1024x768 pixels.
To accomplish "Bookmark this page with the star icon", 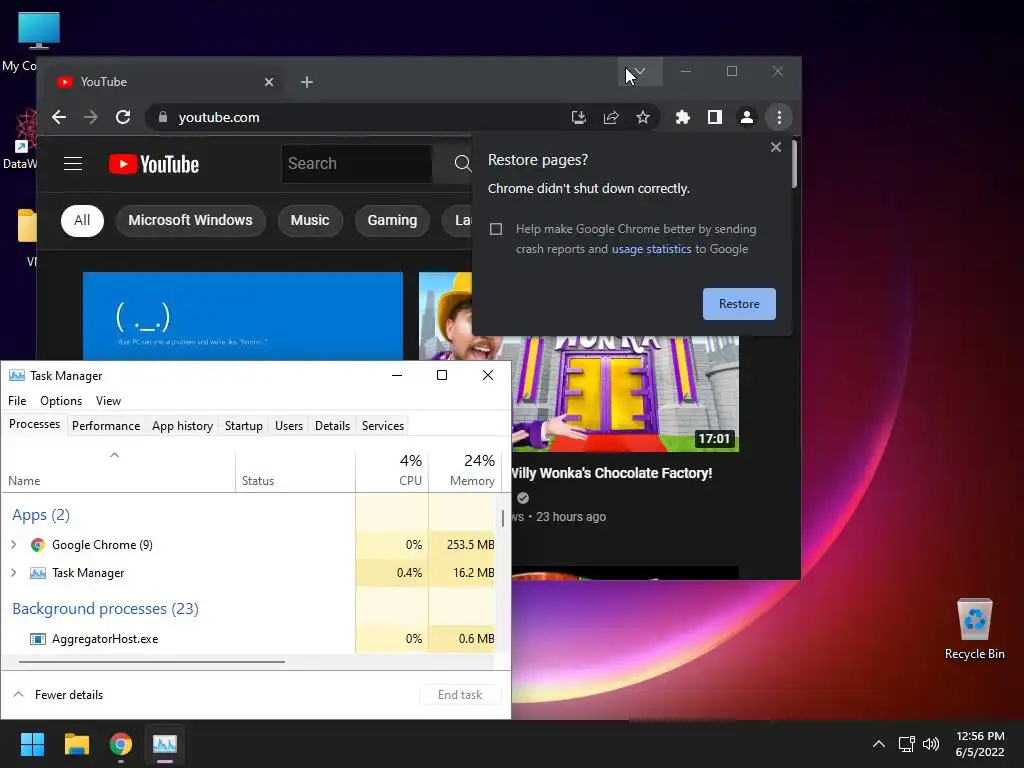I will tap(643, 117).
